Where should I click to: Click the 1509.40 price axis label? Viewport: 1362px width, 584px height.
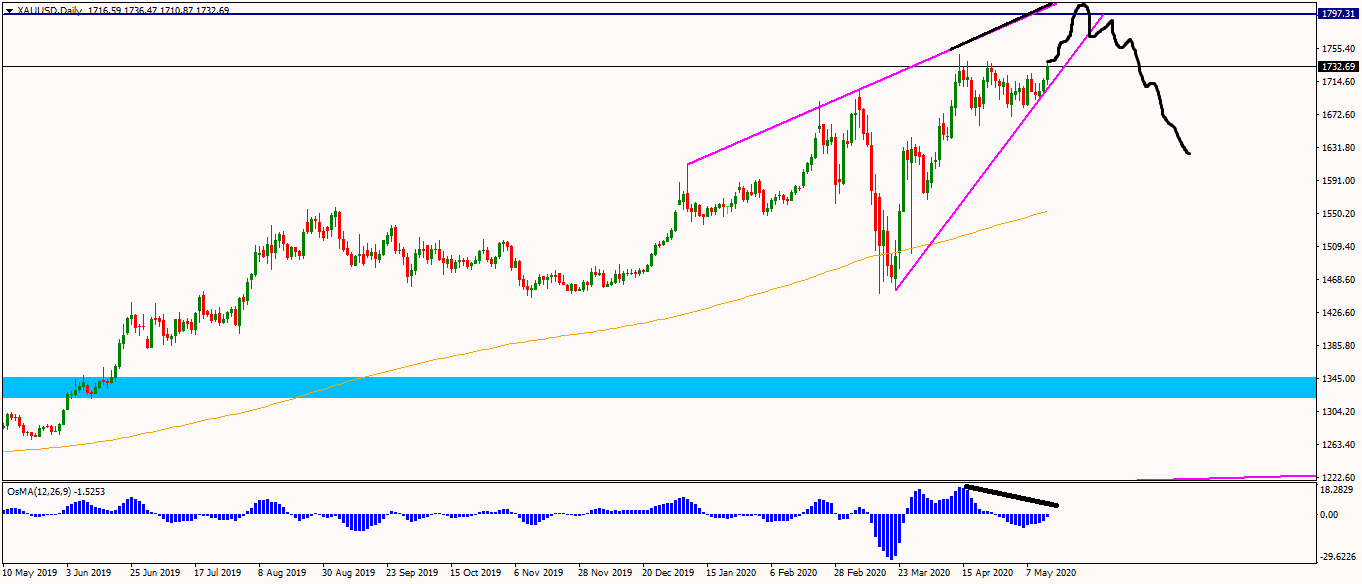pos(1339,247)
